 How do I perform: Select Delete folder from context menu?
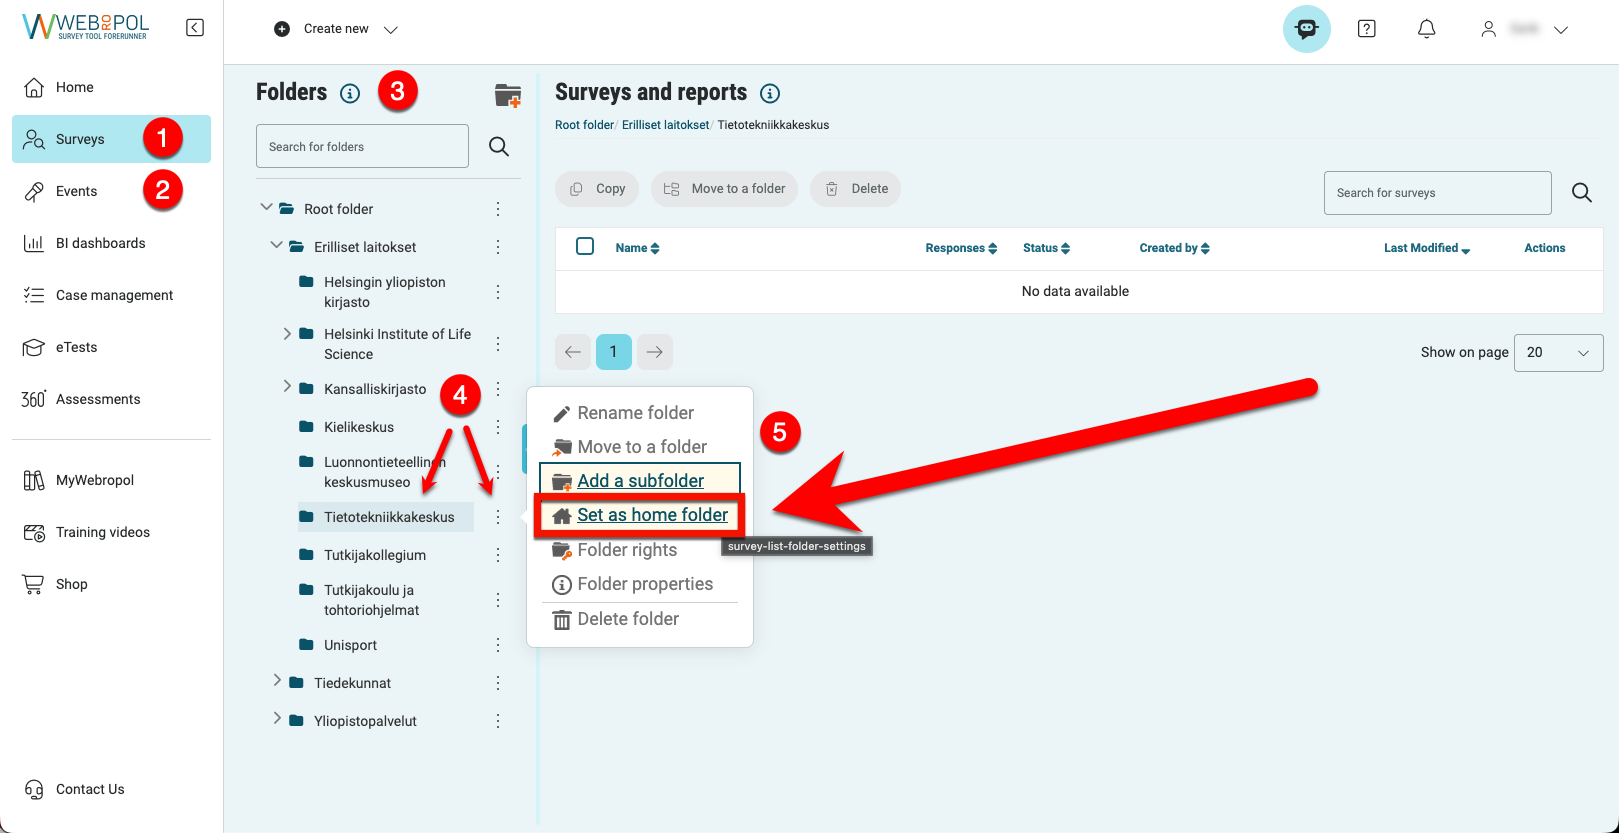coord(627,619)
